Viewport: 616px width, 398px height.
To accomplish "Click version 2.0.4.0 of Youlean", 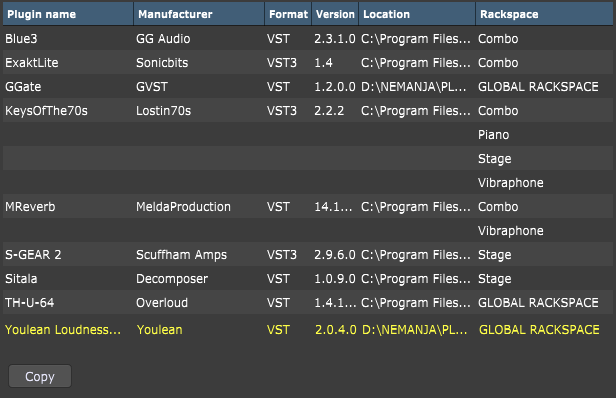I will coord(336,330).
